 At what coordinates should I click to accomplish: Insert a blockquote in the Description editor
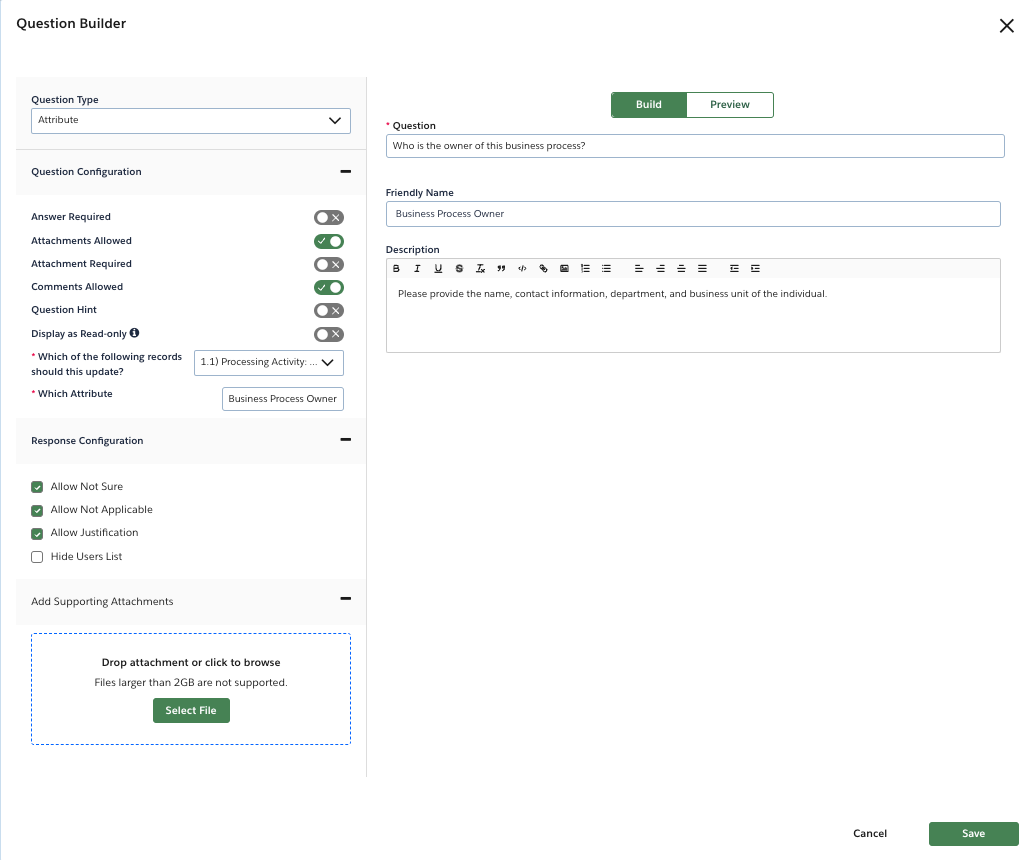[x=501, y=268]
